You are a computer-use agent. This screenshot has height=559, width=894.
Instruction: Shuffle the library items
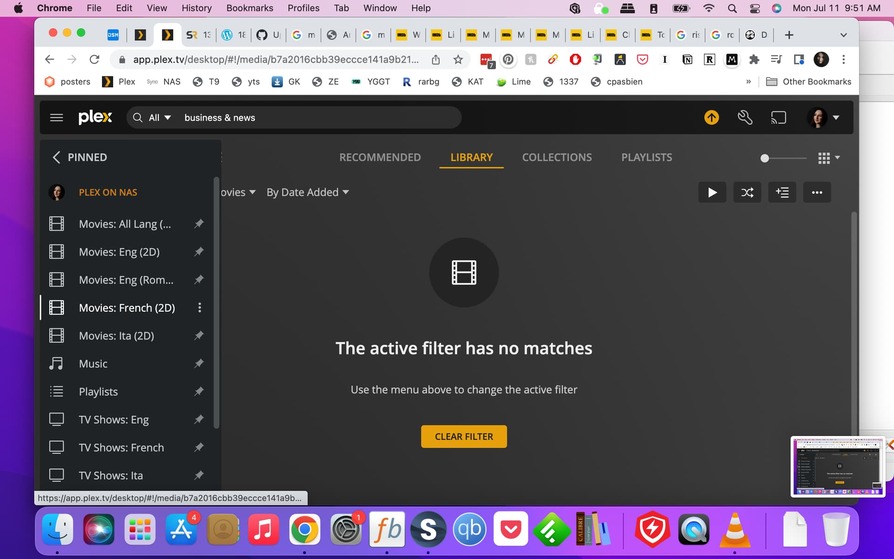pos(747,193)
